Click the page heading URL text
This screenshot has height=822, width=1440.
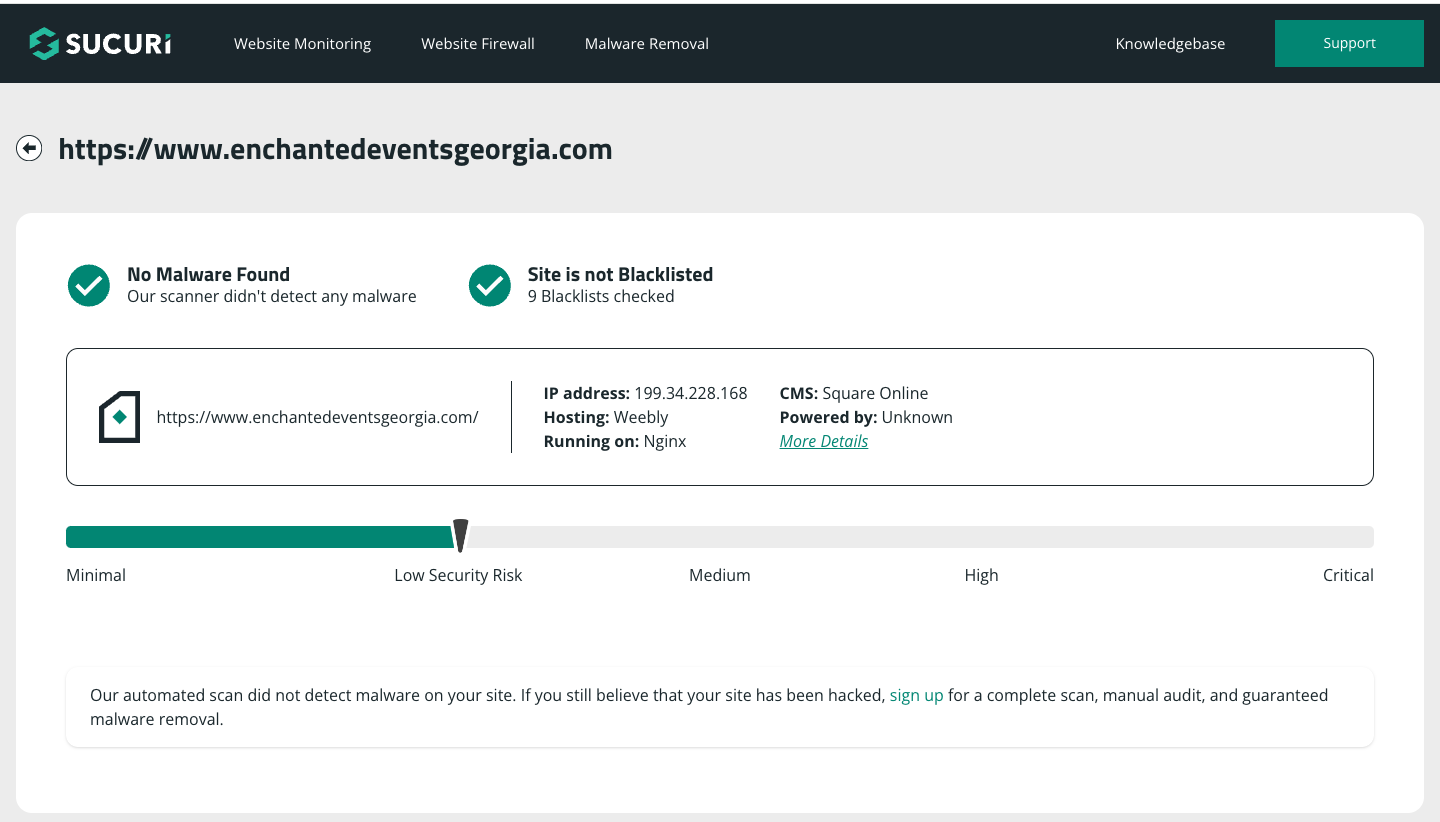click(335, 149)
